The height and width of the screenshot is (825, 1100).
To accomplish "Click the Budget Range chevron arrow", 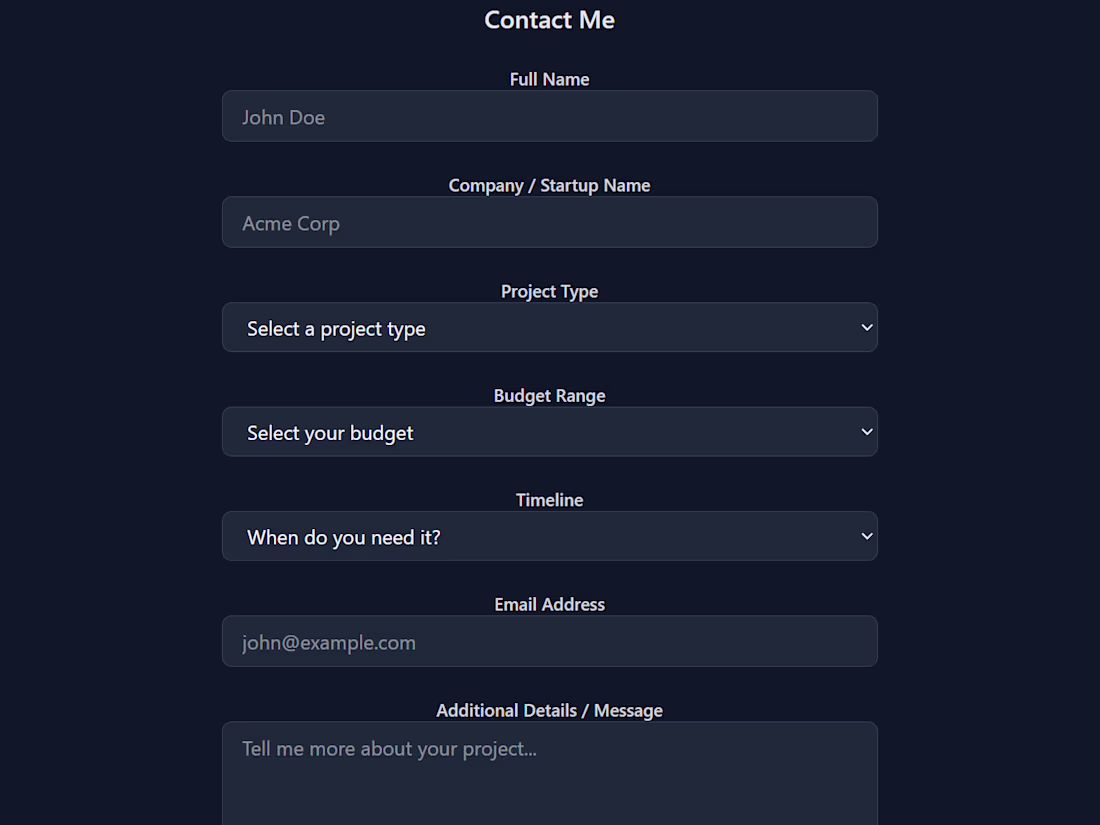I will [866, 431].
